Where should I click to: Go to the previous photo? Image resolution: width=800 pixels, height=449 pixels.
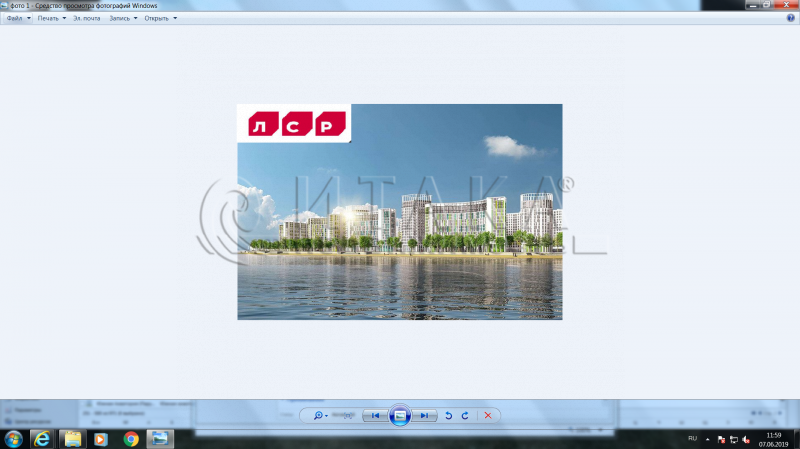[375, 415]
